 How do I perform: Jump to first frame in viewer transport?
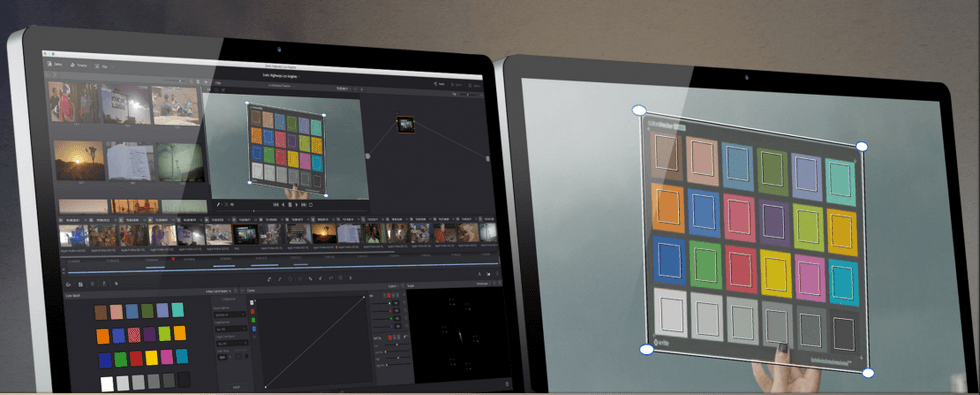tap(276, 204)
